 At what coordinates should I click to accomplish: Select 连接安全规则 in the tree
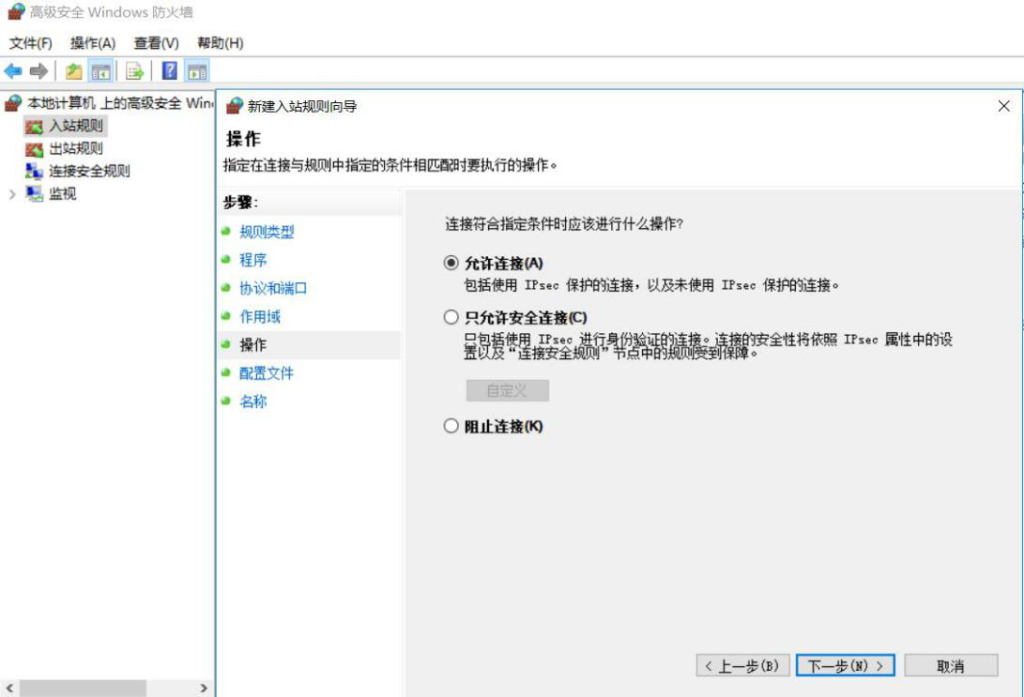[x=89, y=171]
